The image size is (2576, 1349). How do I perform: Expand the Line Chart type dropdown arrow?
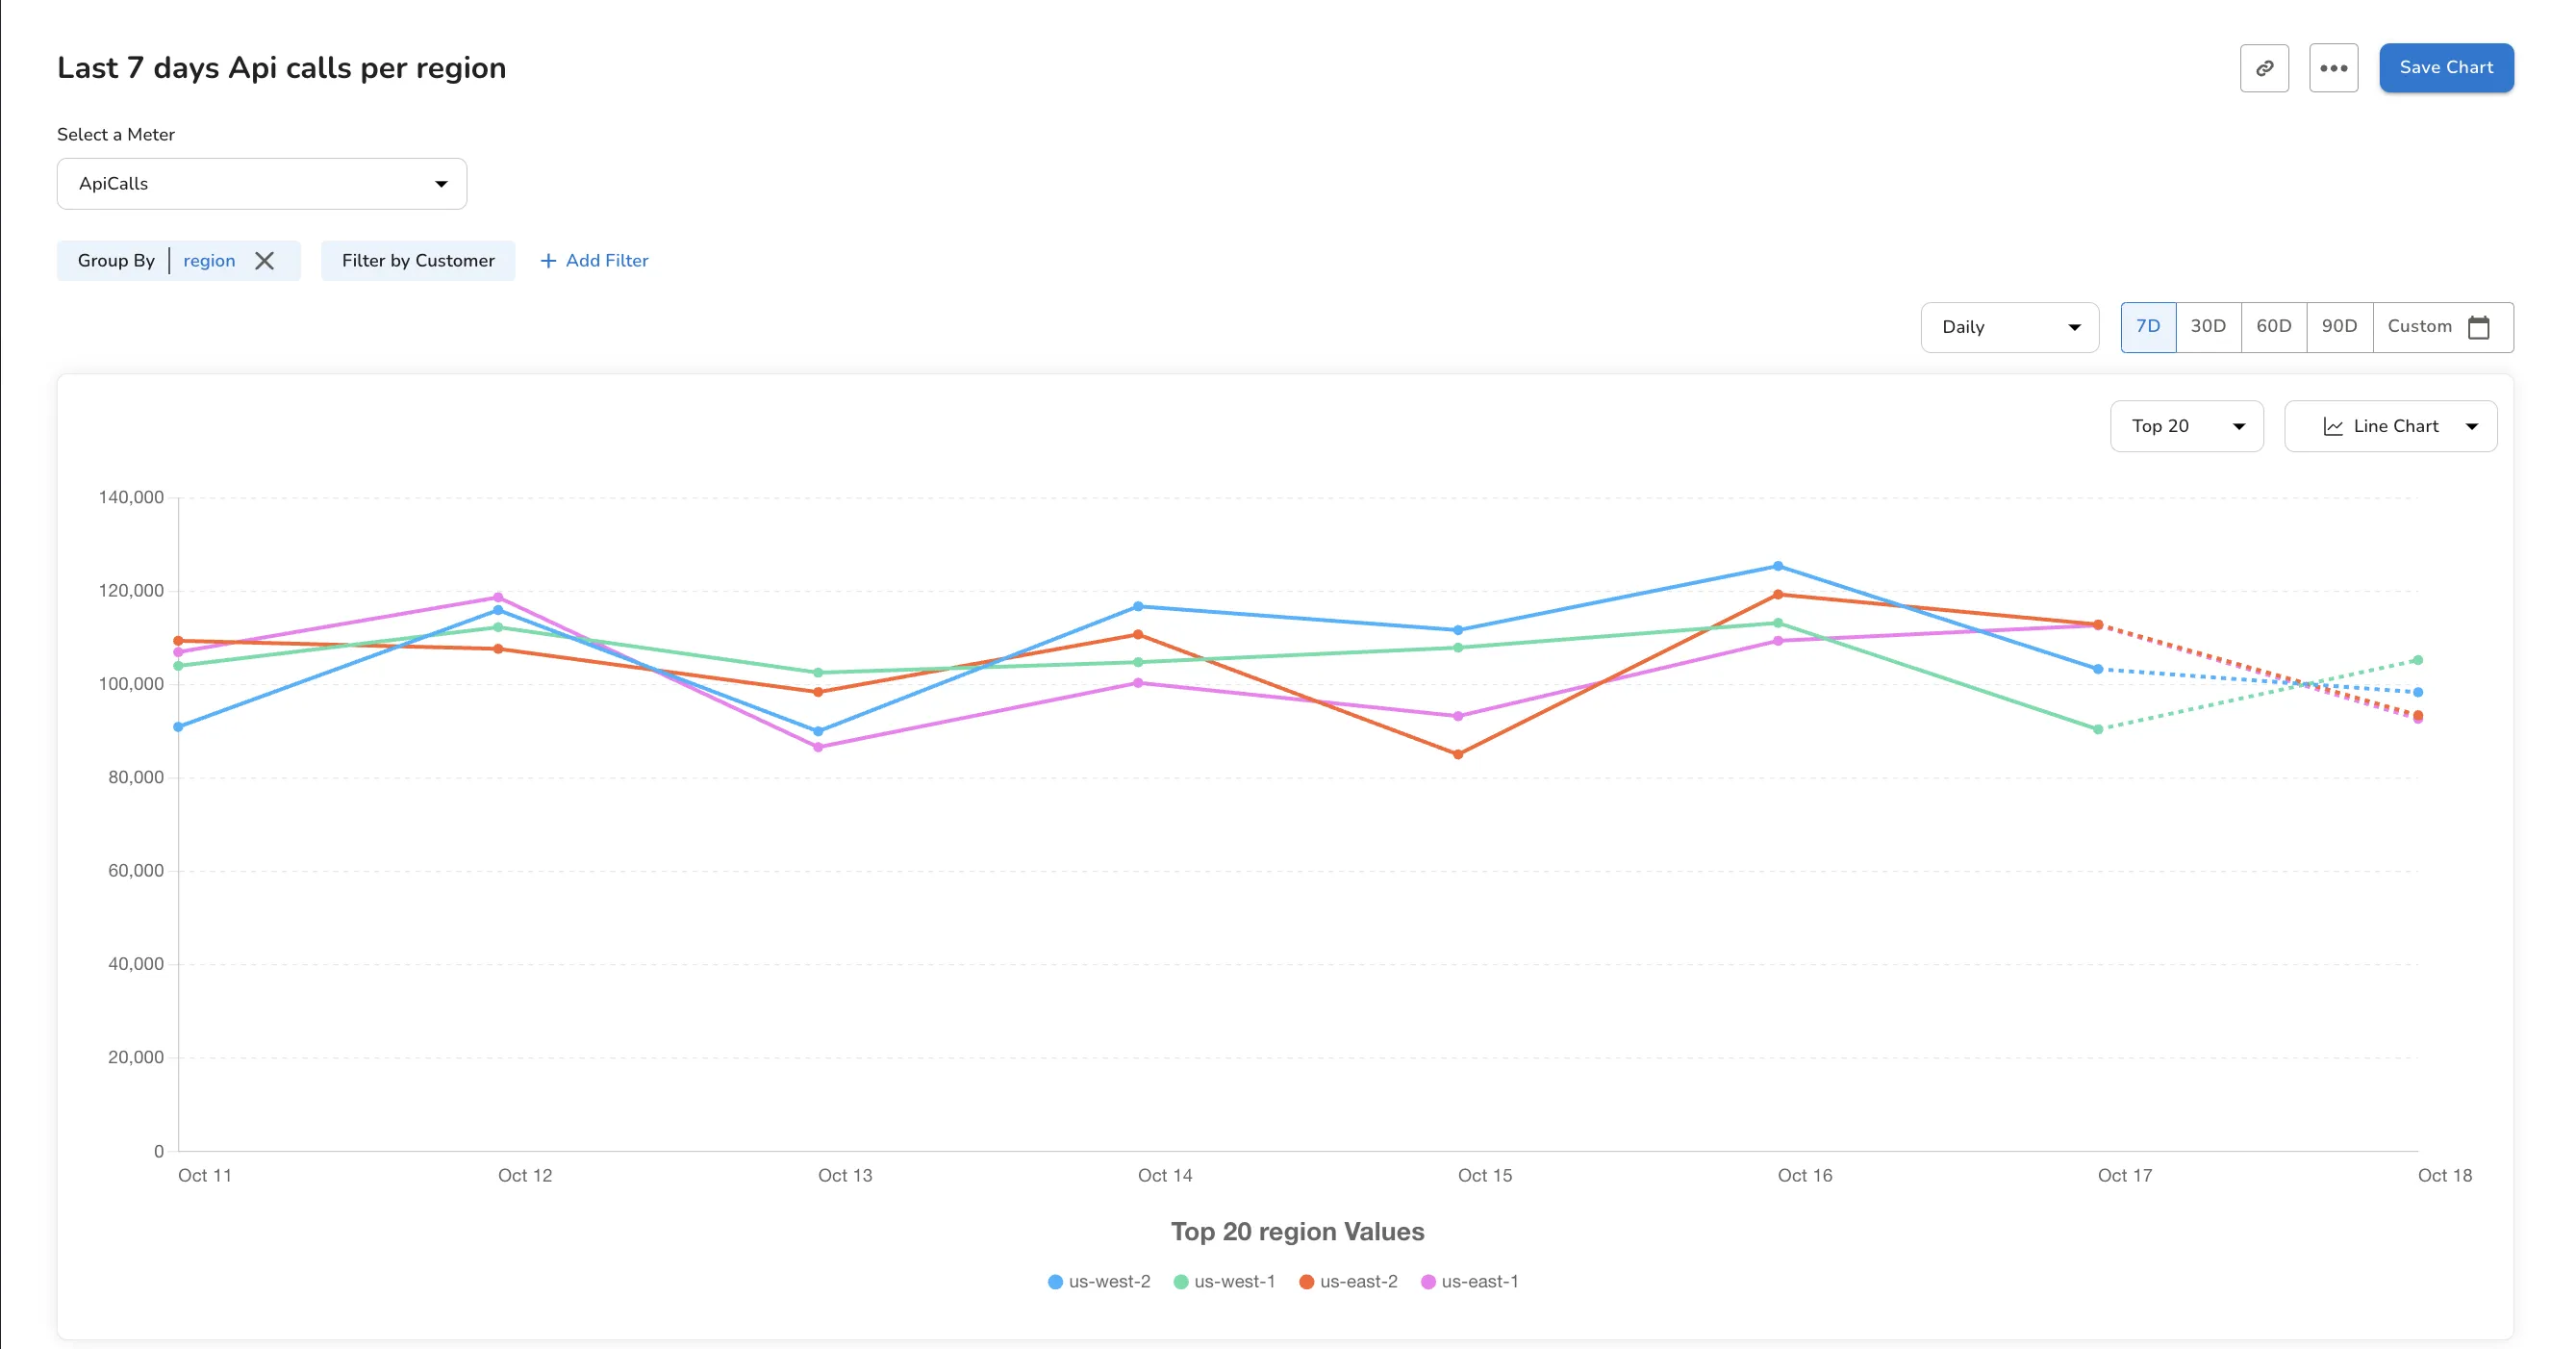[x=2472, y=427]
